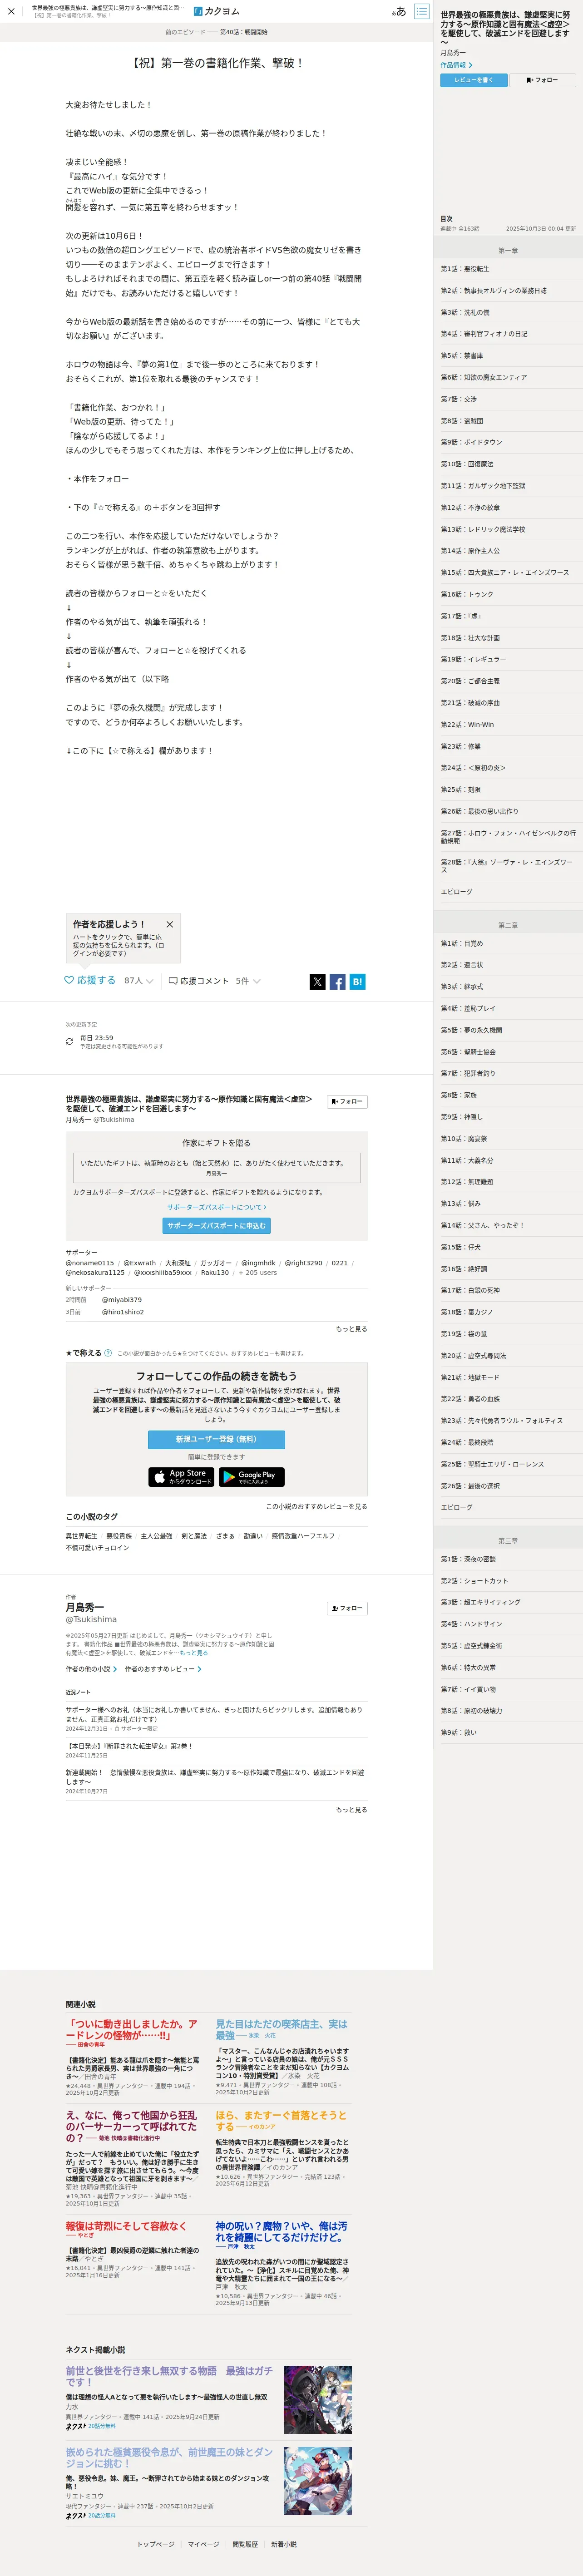Open sidebar author name 月島秀一
Viewport: 583px width, 2576px height.
point(453,52)
